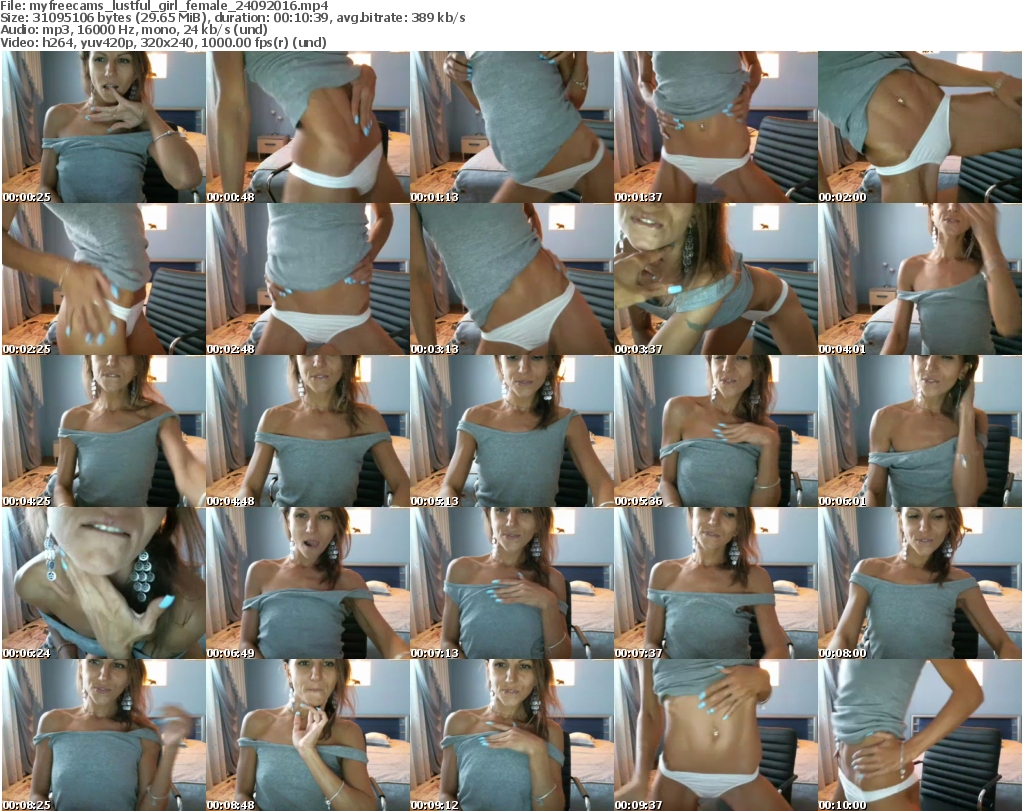1024x811 pixels.
Task: Select the thumbnail stamped 00:05:13
Action: (511, 431)
